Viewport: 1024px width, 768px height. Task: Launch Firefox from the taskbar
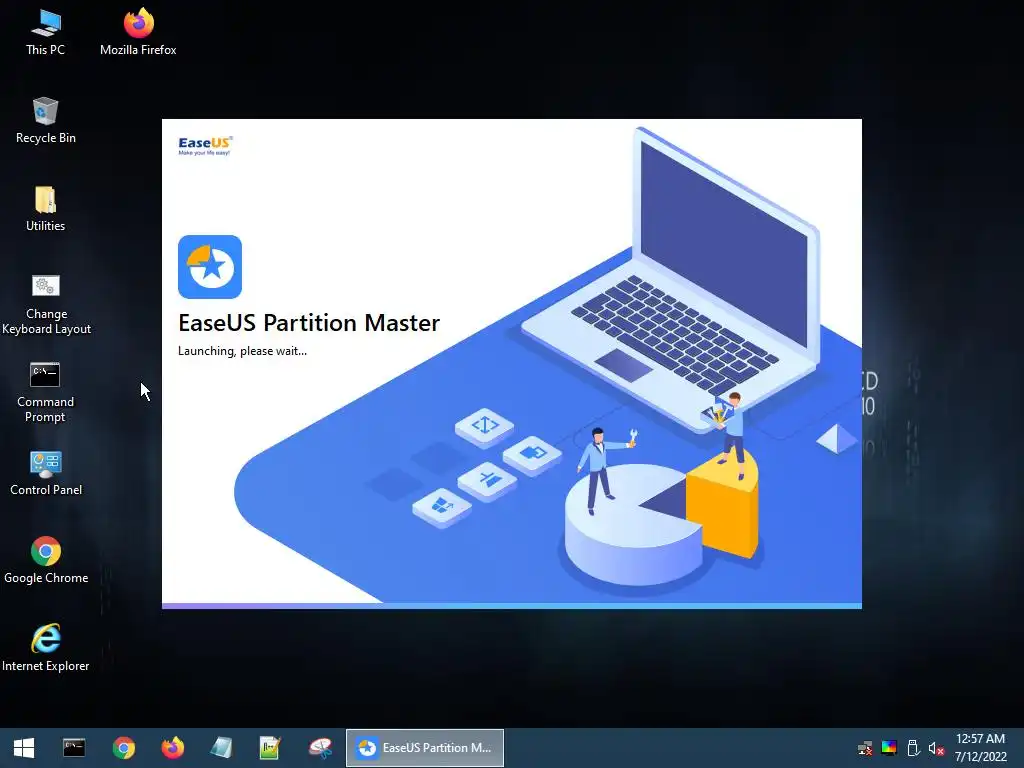(x=172, y=748)
